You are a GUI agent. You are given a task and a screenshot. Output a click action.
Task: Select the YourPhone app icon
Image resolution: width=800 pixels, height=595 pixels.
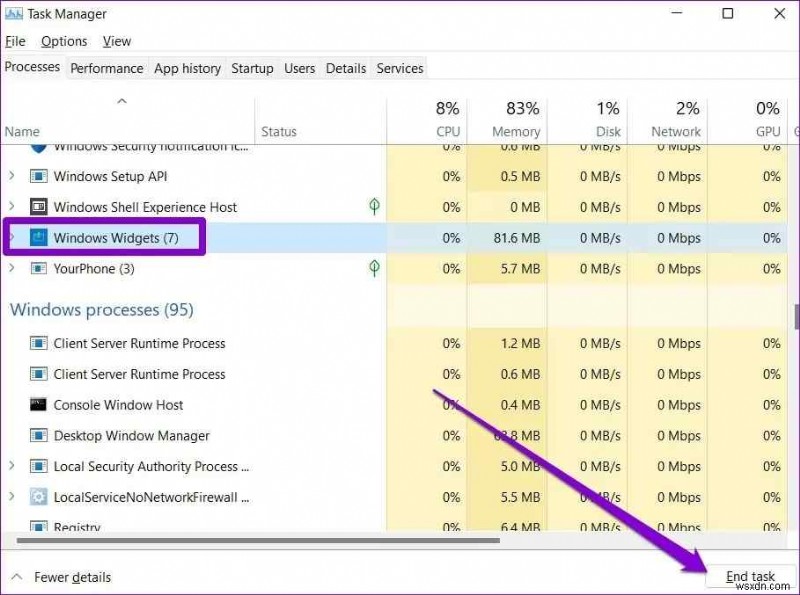[38, 269]
